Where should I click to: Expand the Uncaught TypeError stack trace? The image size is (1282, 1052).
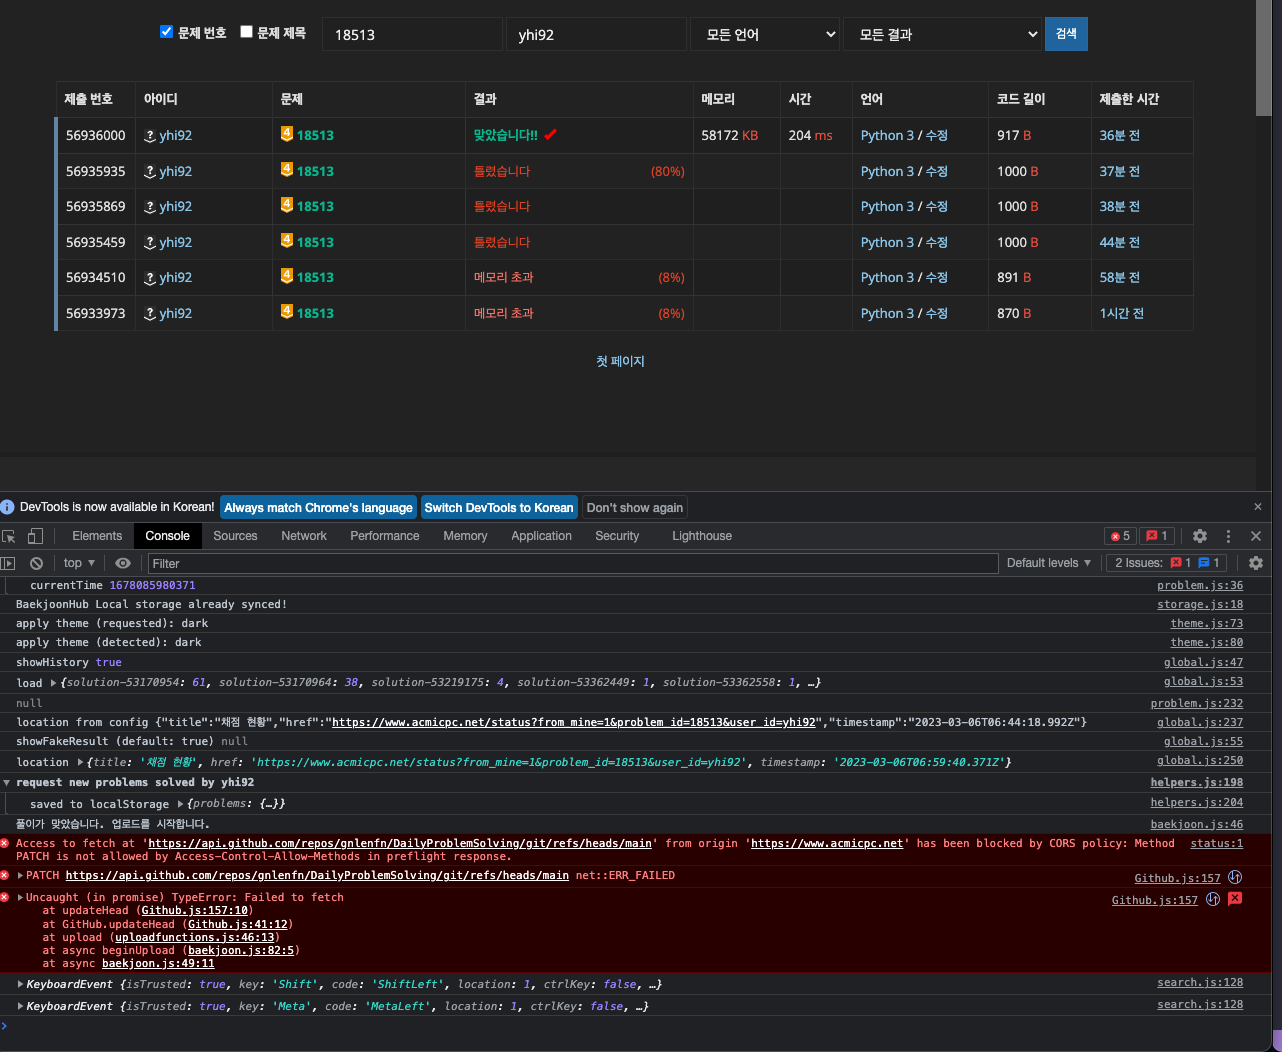(x=20, y=898)
